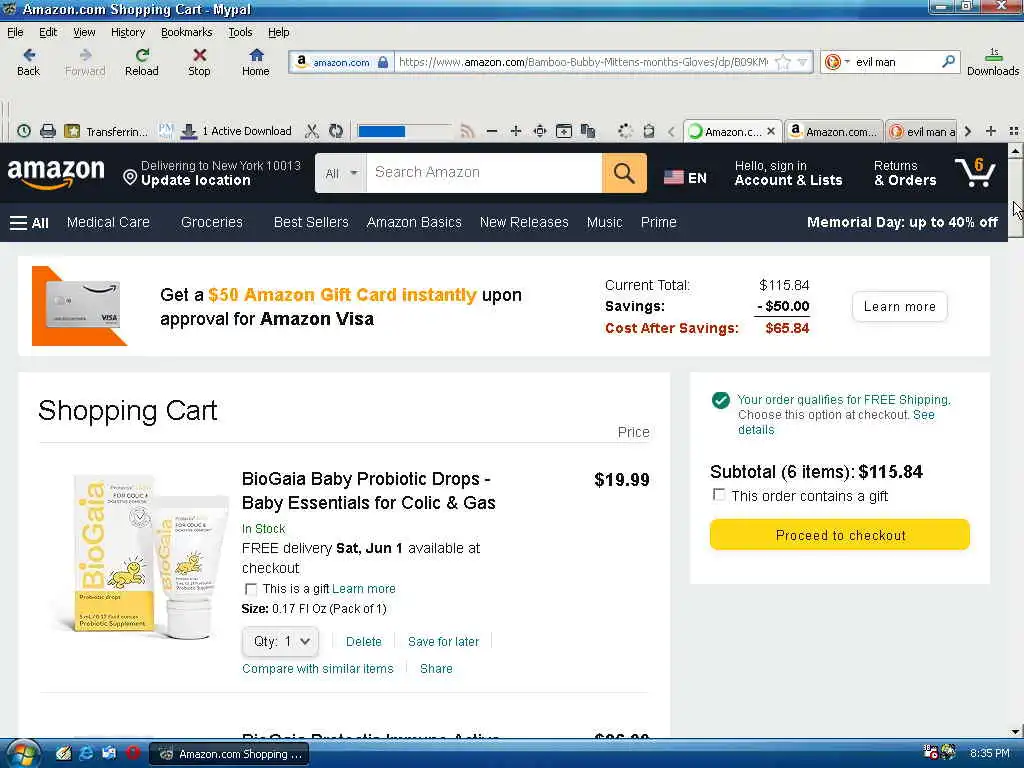Open Memorial Day: up to 40% off
The height and width of the screenshot is (768, 1024).
[x=902, y=223]
